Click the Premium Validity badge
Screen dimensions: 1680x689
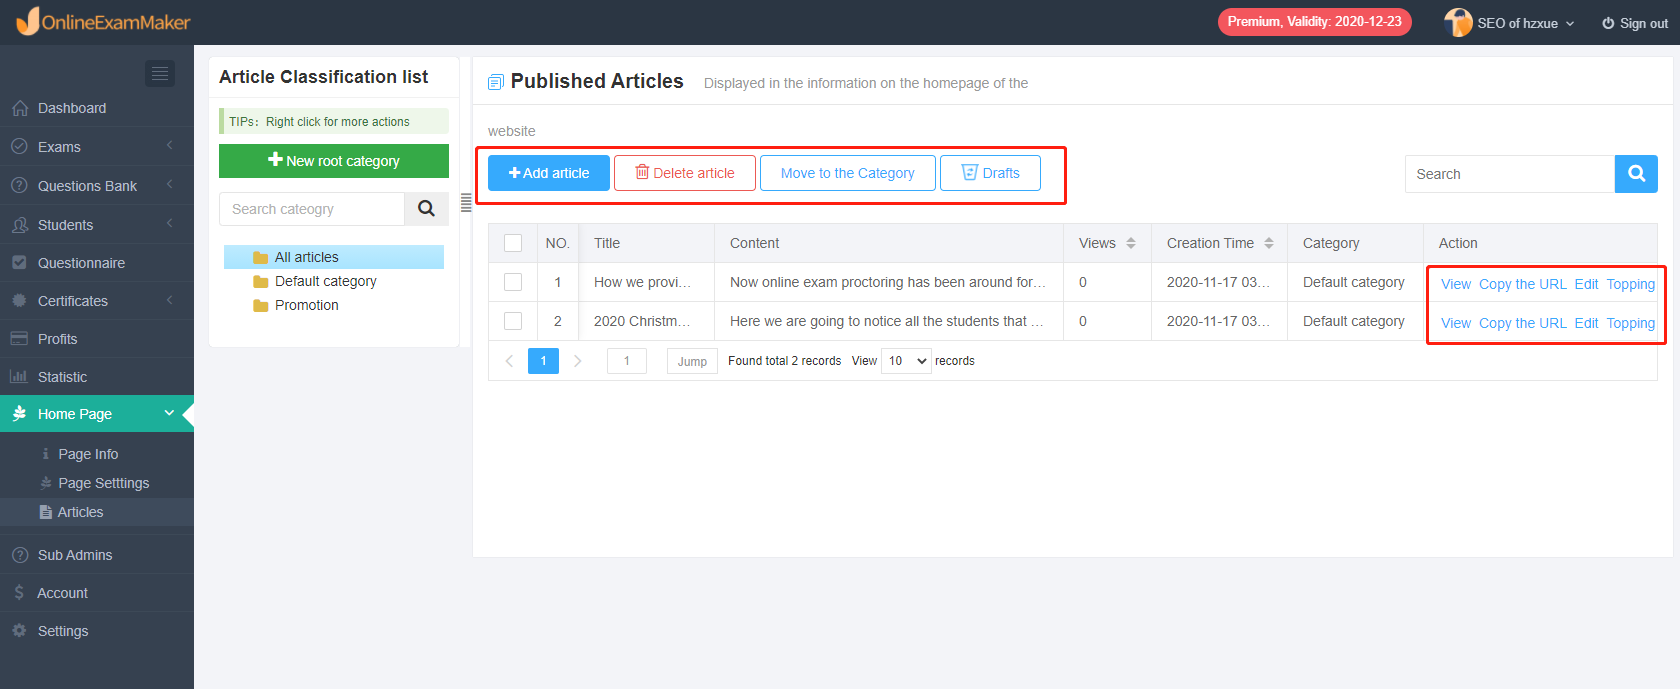(x=1315, y=22)
